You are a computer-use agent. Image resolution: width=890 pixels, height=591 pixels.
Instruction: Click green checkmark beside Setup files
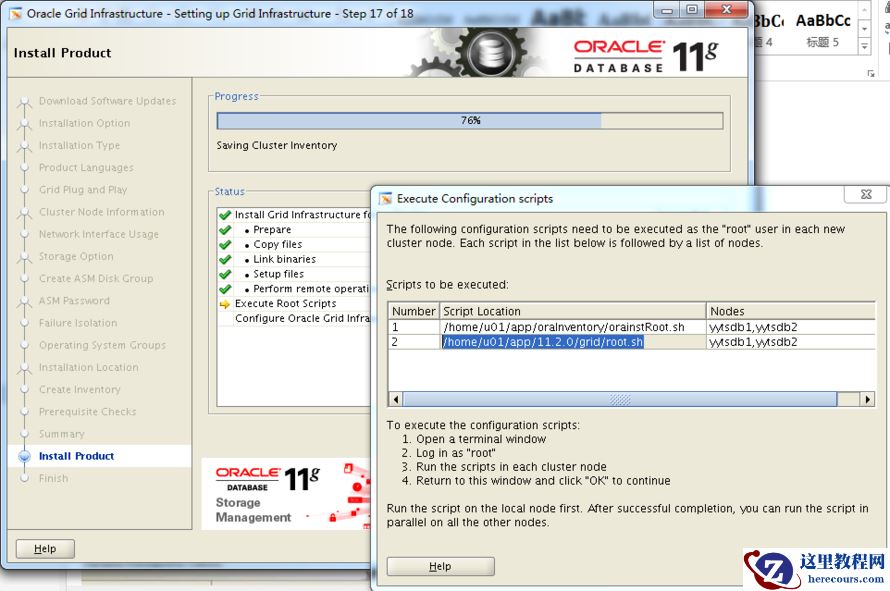coord(225,274)
